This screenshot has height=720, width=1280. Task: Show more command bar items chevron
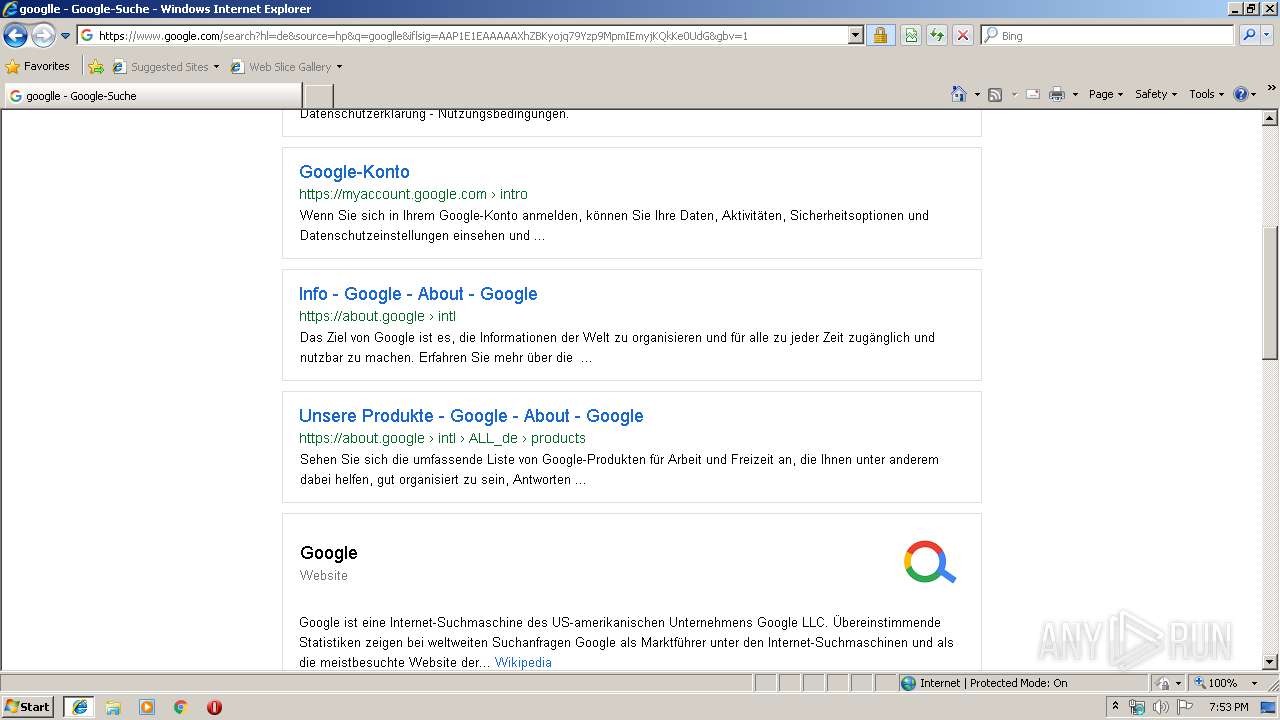point(1271,89)
